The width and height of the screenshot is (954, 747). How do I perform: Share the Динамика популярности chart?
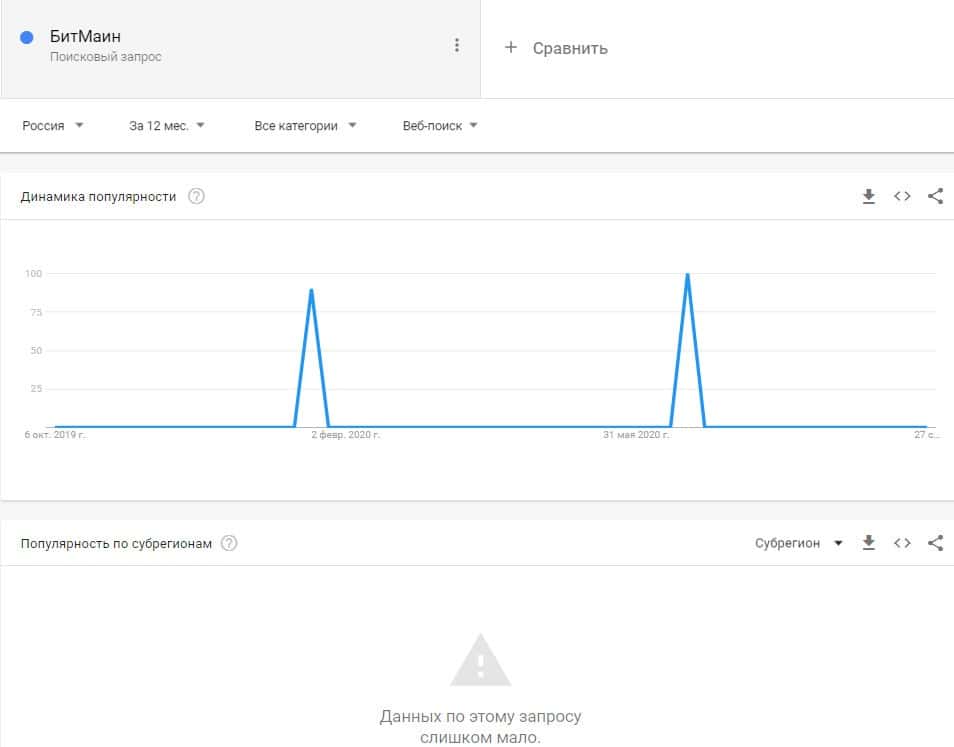(935, 196)
